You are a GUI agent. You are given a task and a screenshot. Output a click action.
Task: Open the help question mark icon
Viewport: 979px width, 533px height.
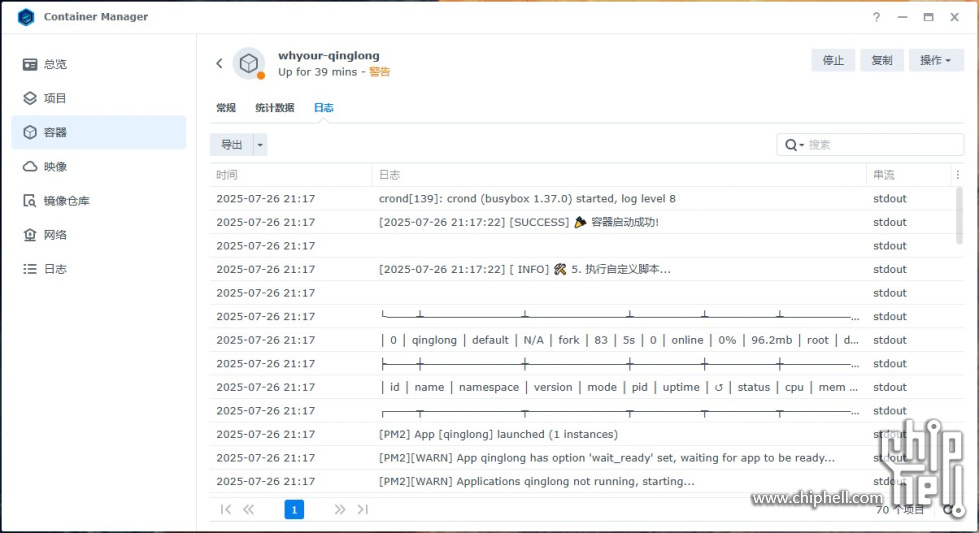876,17
